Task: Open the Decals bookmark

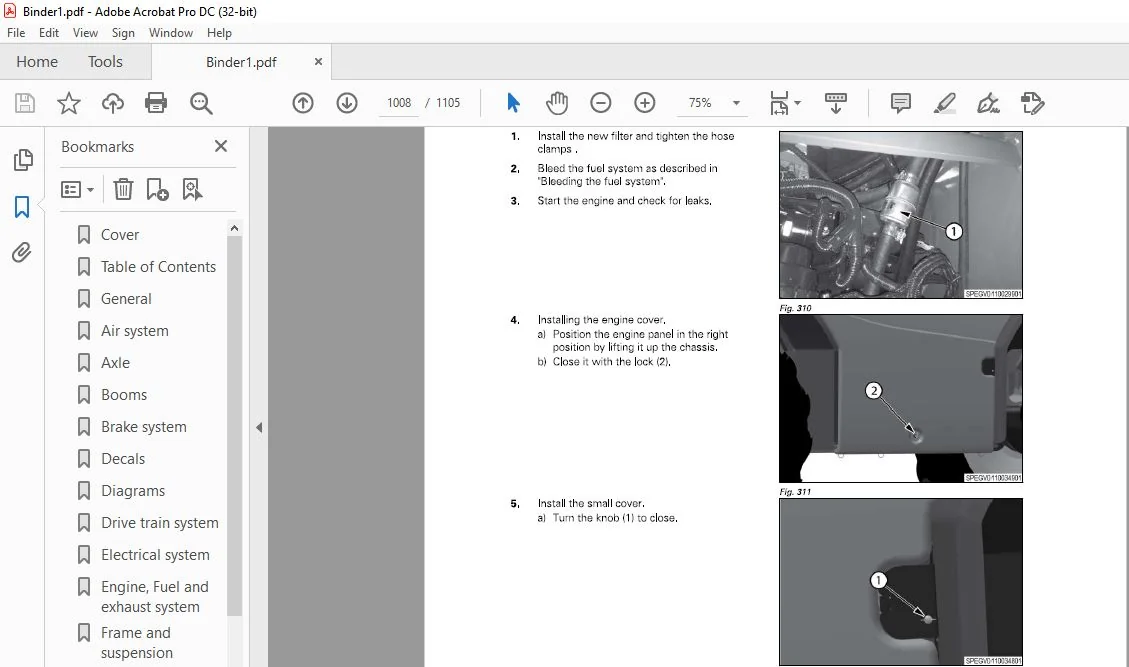Action: coord(122,459)
